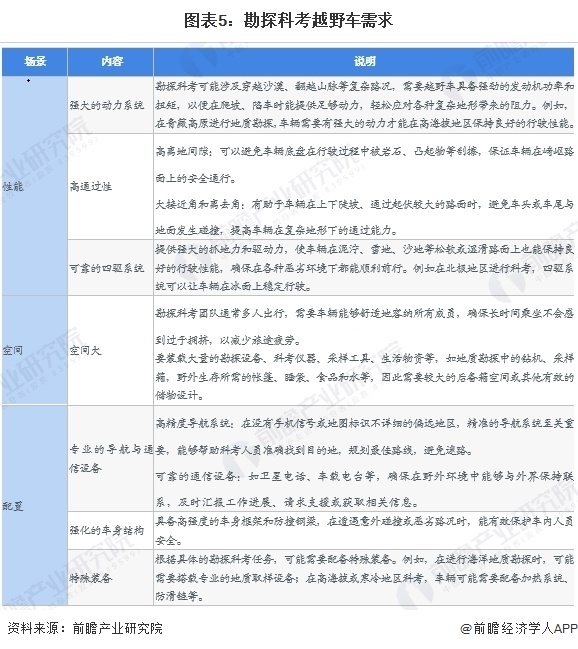The width and height of the screenshot is (578, 649).
Task: Select the 场景 column header
Action: [x=35, y=62]
